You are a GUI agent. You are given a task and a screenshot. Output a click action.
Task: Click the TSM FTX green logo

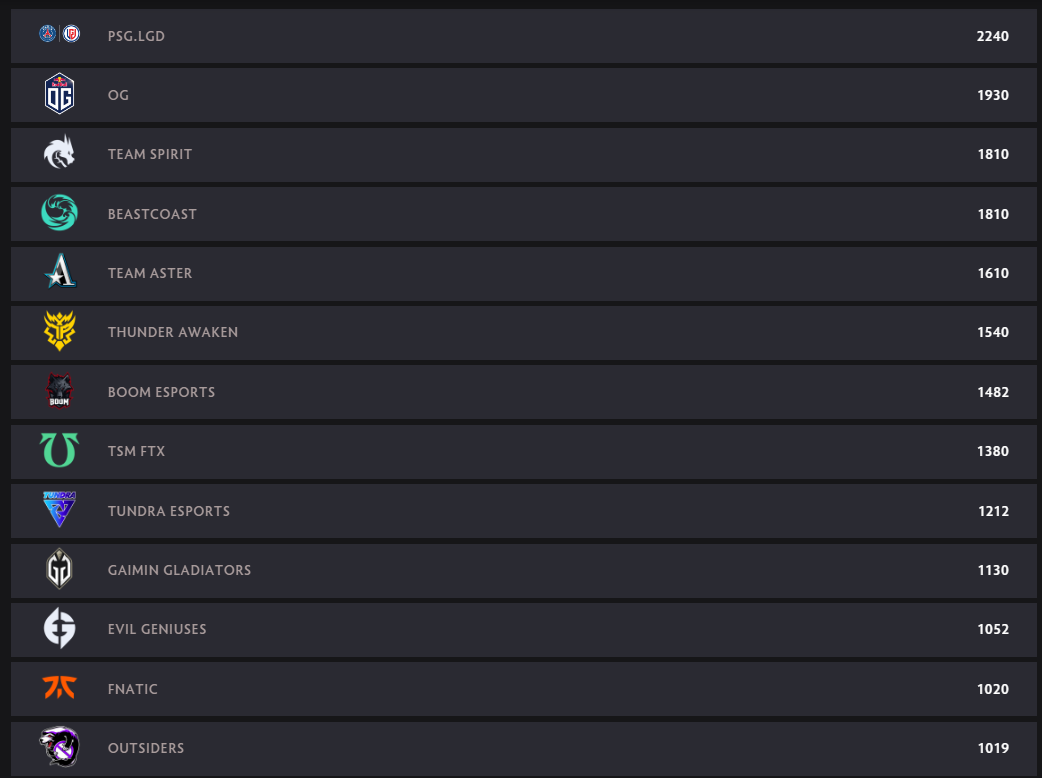(x=59, y=450)
